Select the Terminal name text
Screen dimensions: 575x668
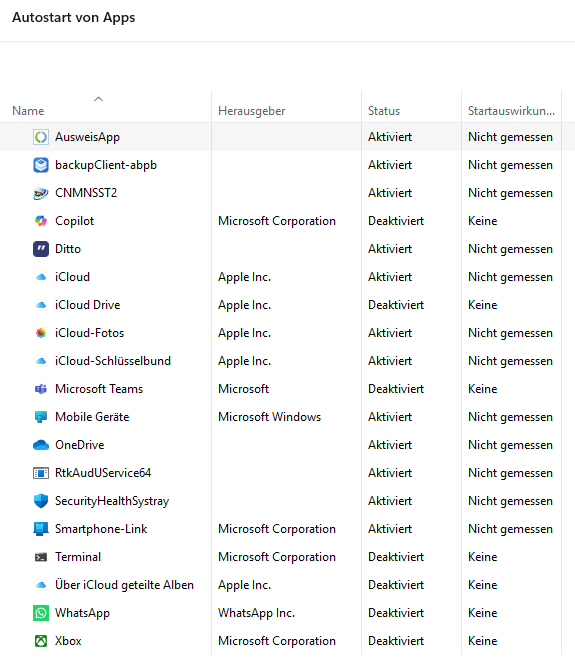(78, 557)
